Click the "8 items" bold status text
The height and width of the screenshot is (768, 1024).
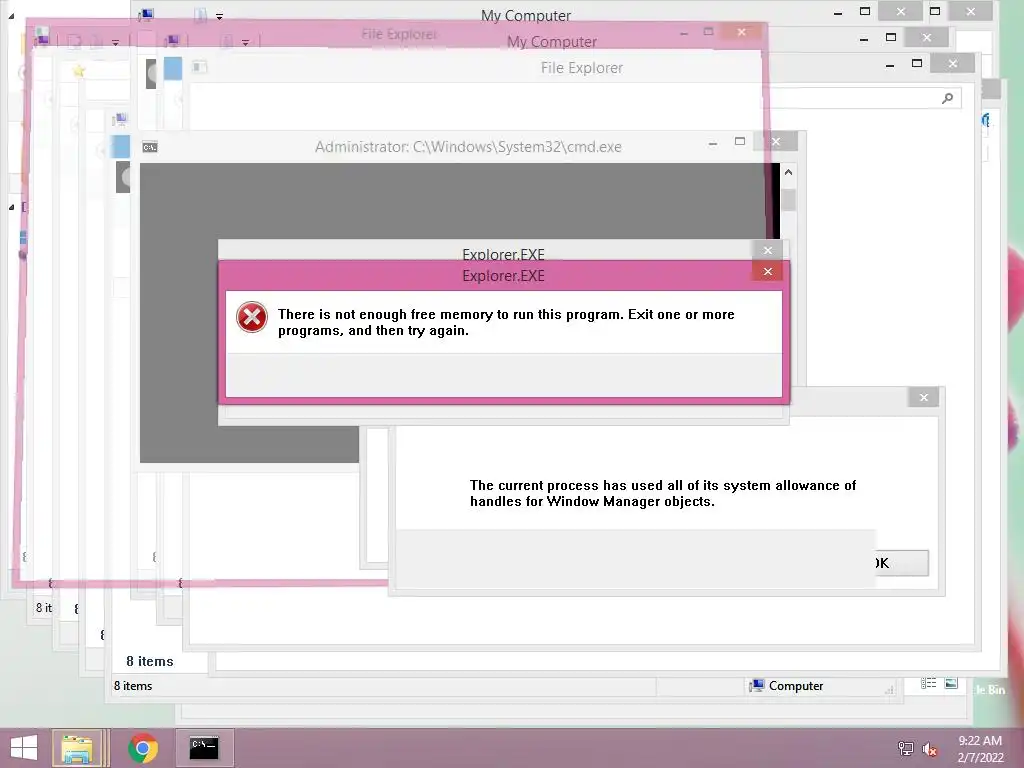[150, 662]
